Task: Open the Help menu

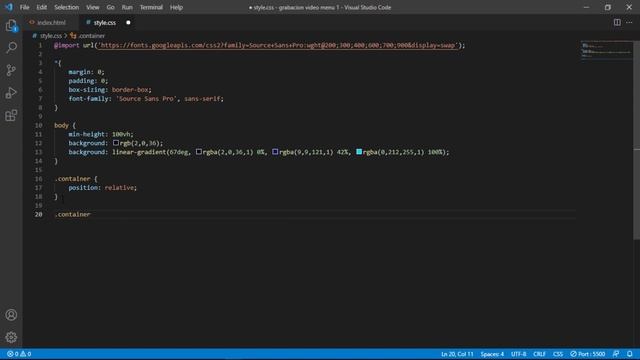Action: (176, 7)
